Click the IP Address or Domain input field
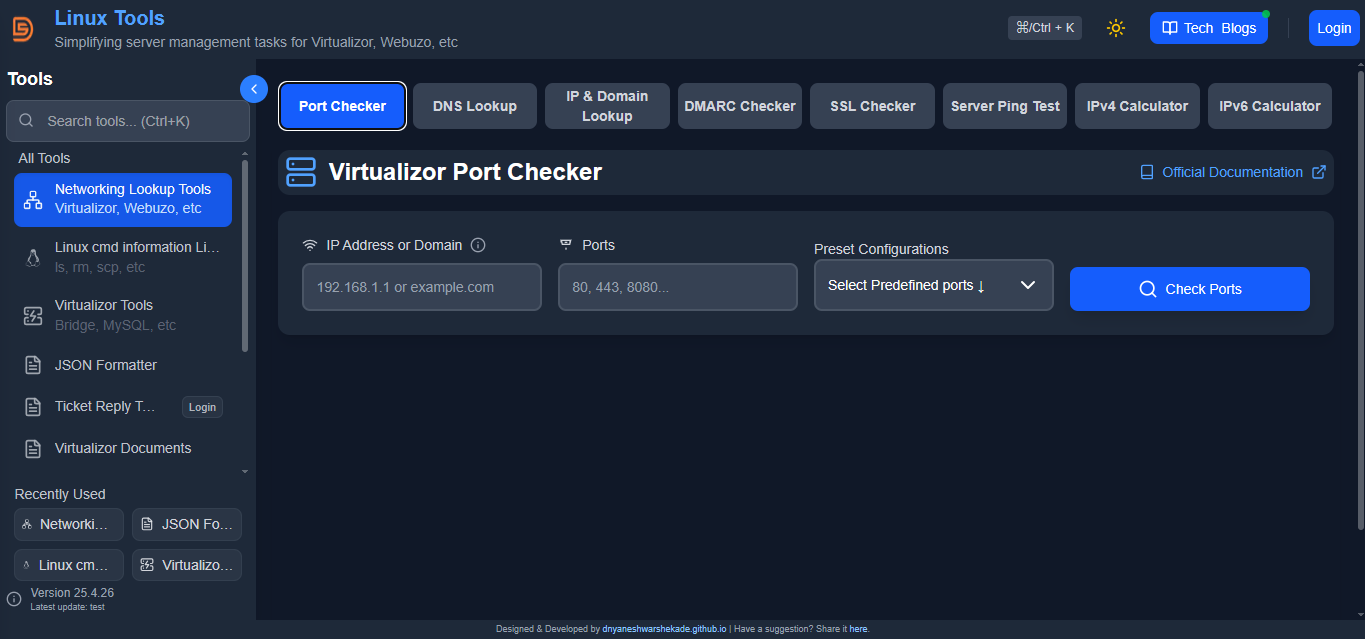1365x639 pixels. [421, 287]
